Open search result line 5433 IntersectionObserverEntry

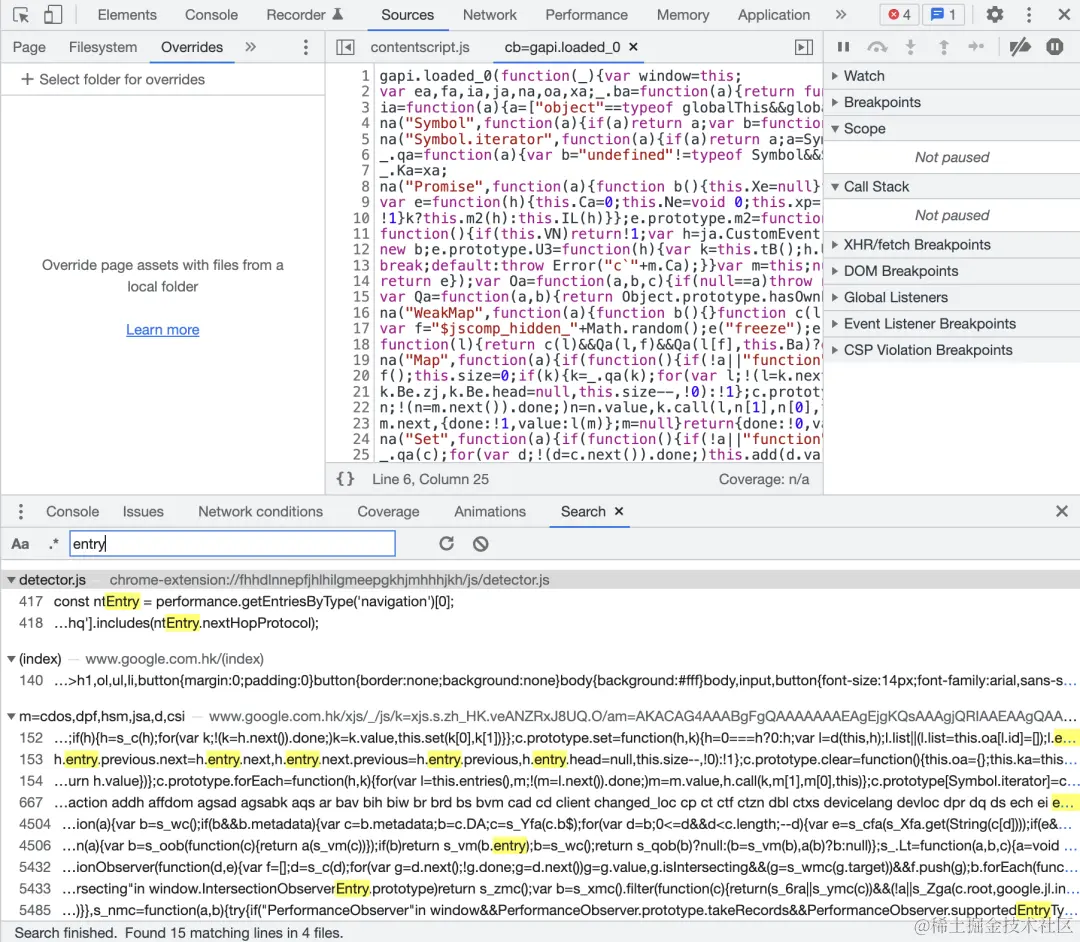pos(540,888)
